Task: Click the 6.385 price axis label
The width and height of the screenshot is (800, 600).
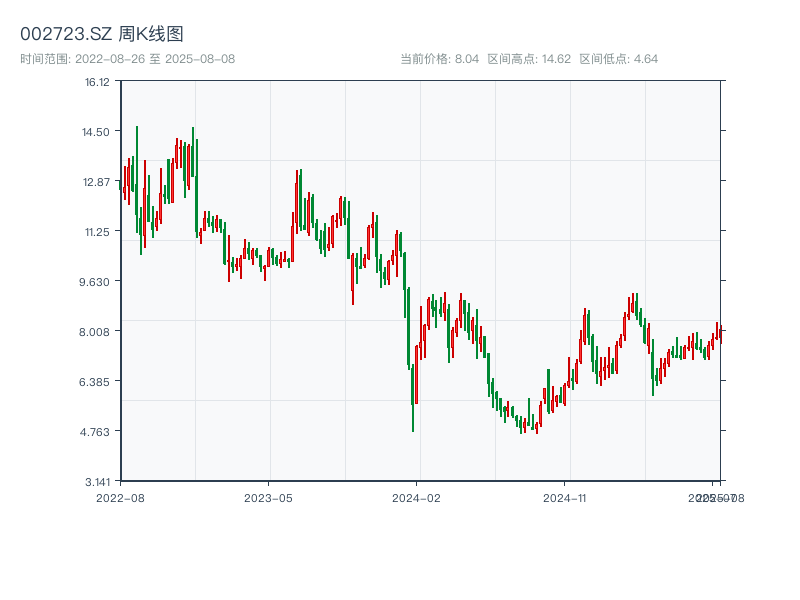Action: pos(97,382)
